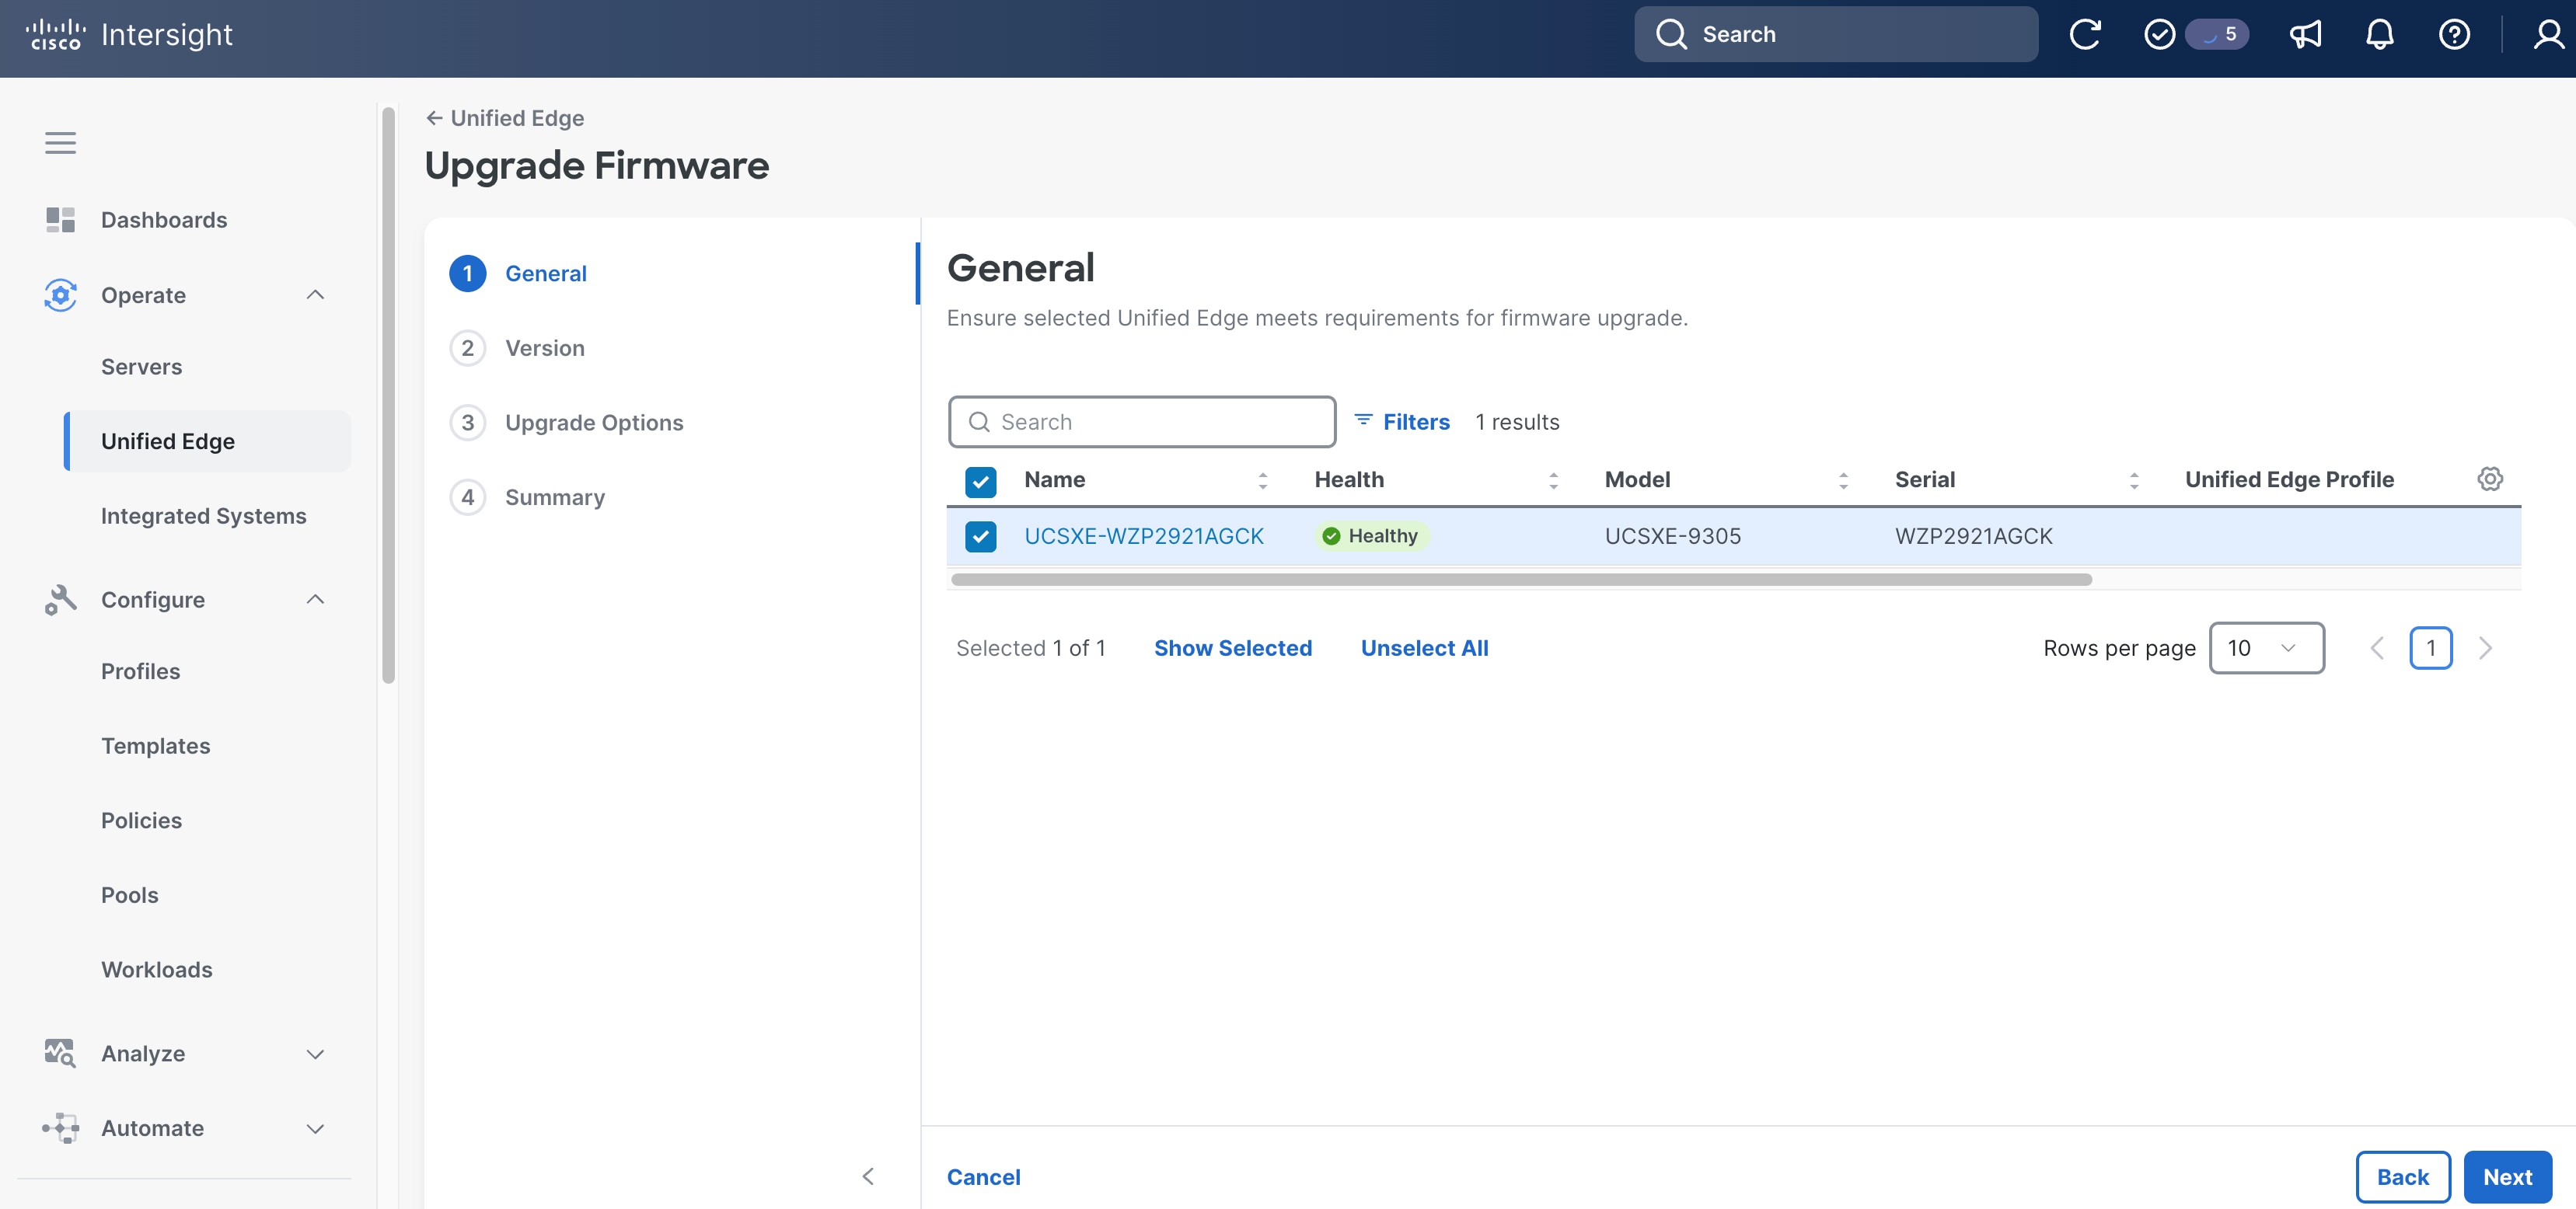The height and width of the screenshot is (1209, 2576).
Task: Uncheck the UCSXE-WZP2921AGCK row checkbox
Action: (980, 537)
